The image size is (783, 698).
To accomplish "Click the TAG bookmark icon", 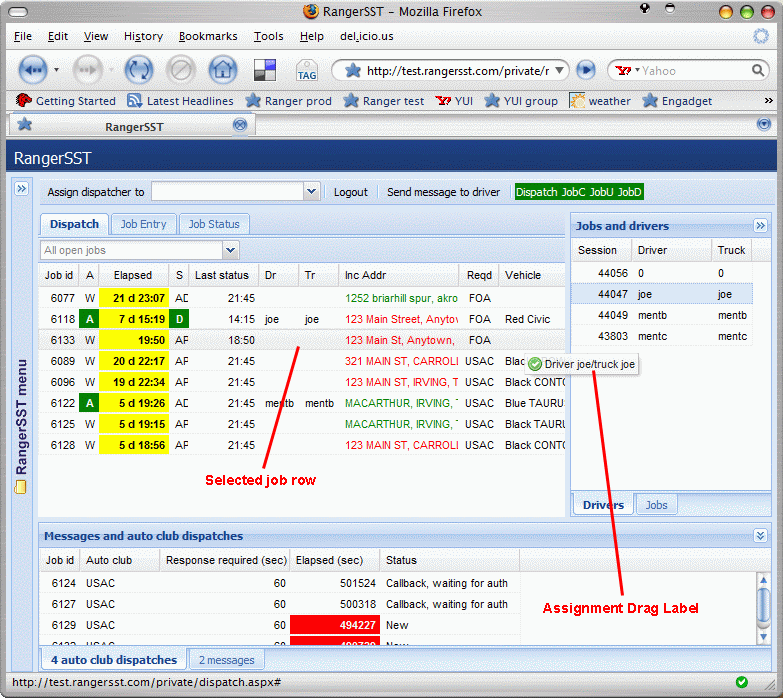I will pyautogui.click(x=306, y=71).
